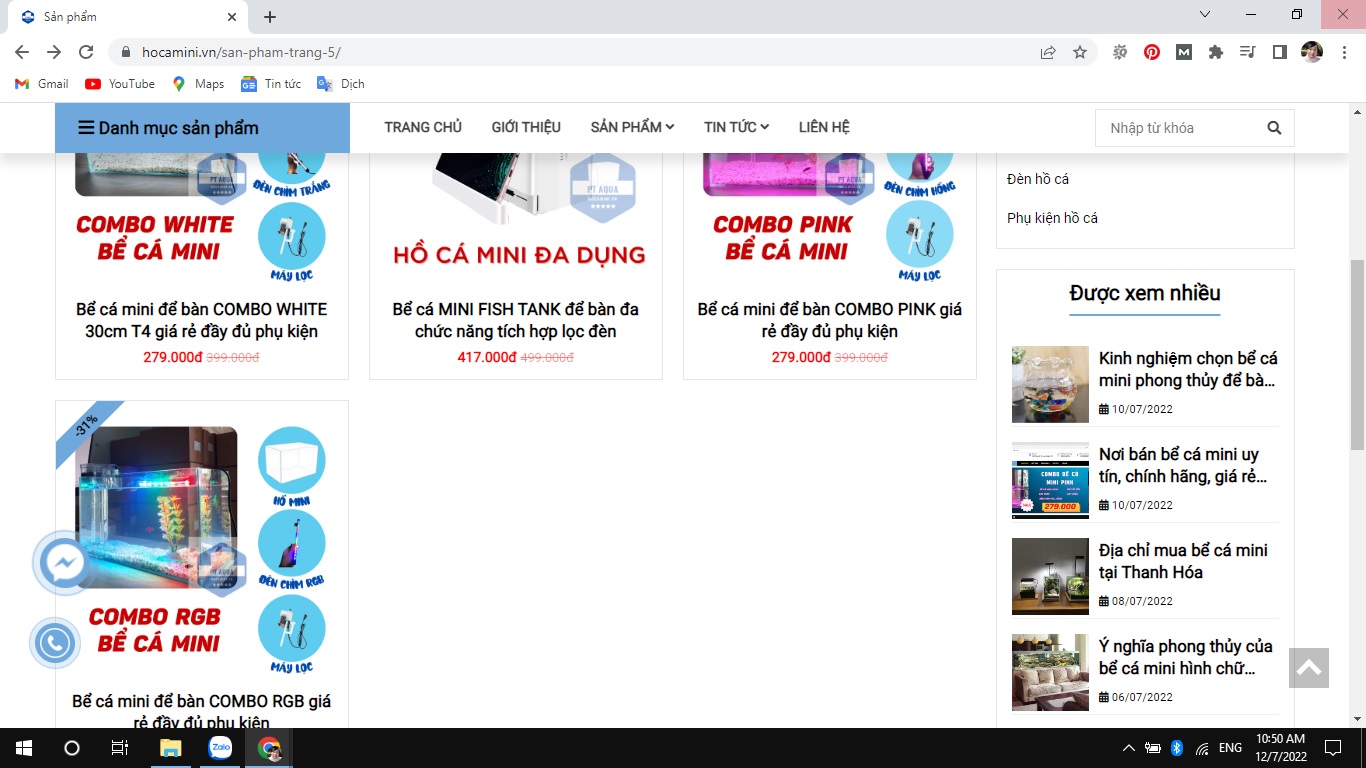Click the COMBO PINK product image
Screen dimensions: 1366x768
pyautogui.click(x=830, y=220)
